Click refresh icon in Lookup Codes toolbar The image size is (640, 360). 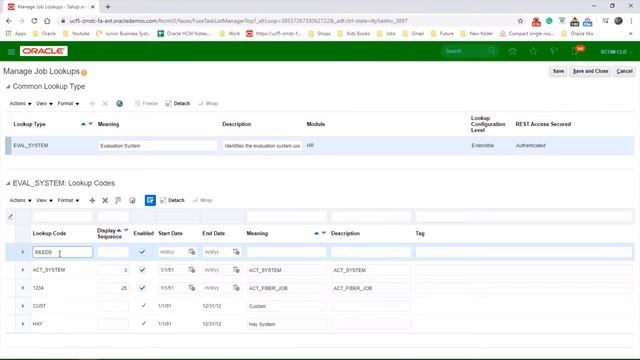point(132,200)
